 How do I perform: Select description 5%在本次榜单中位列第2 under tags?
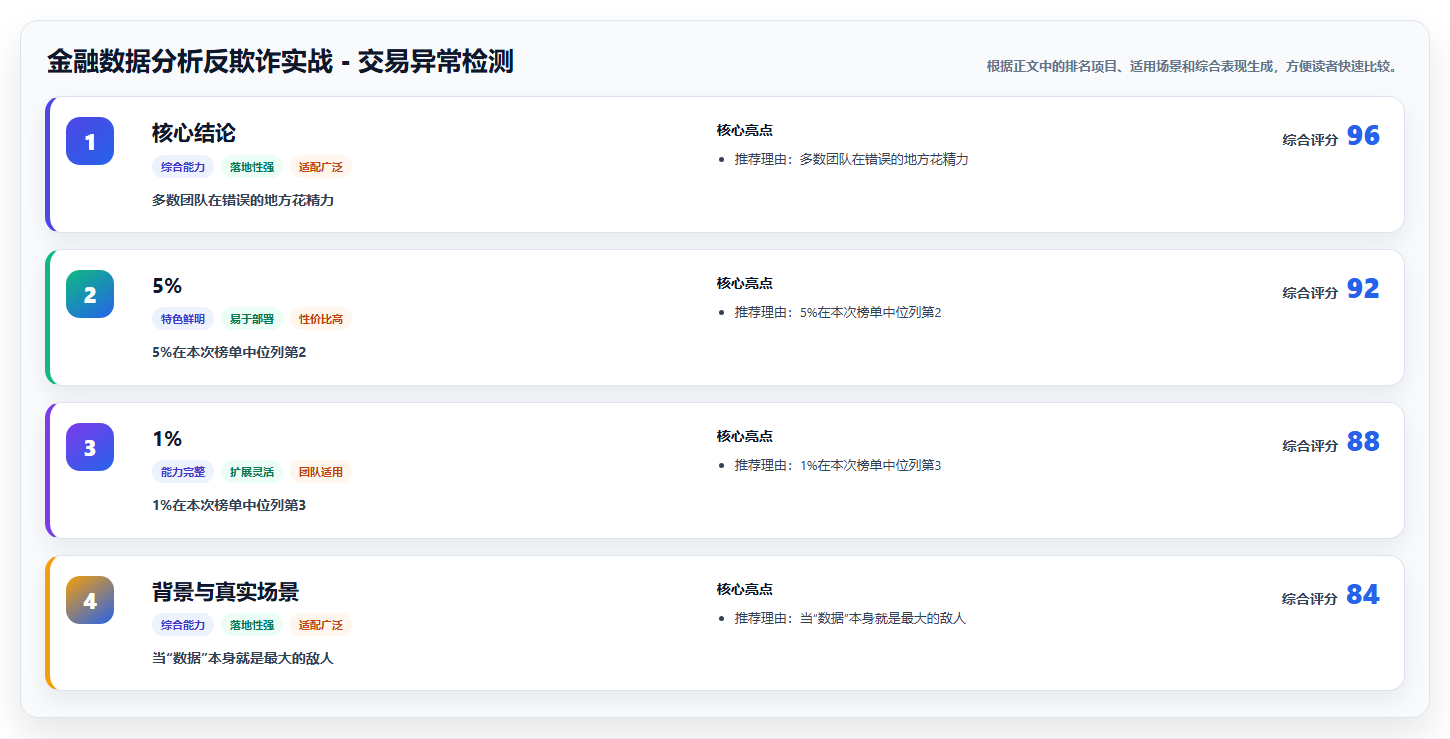pyautogui.click(x=229, y=353)
